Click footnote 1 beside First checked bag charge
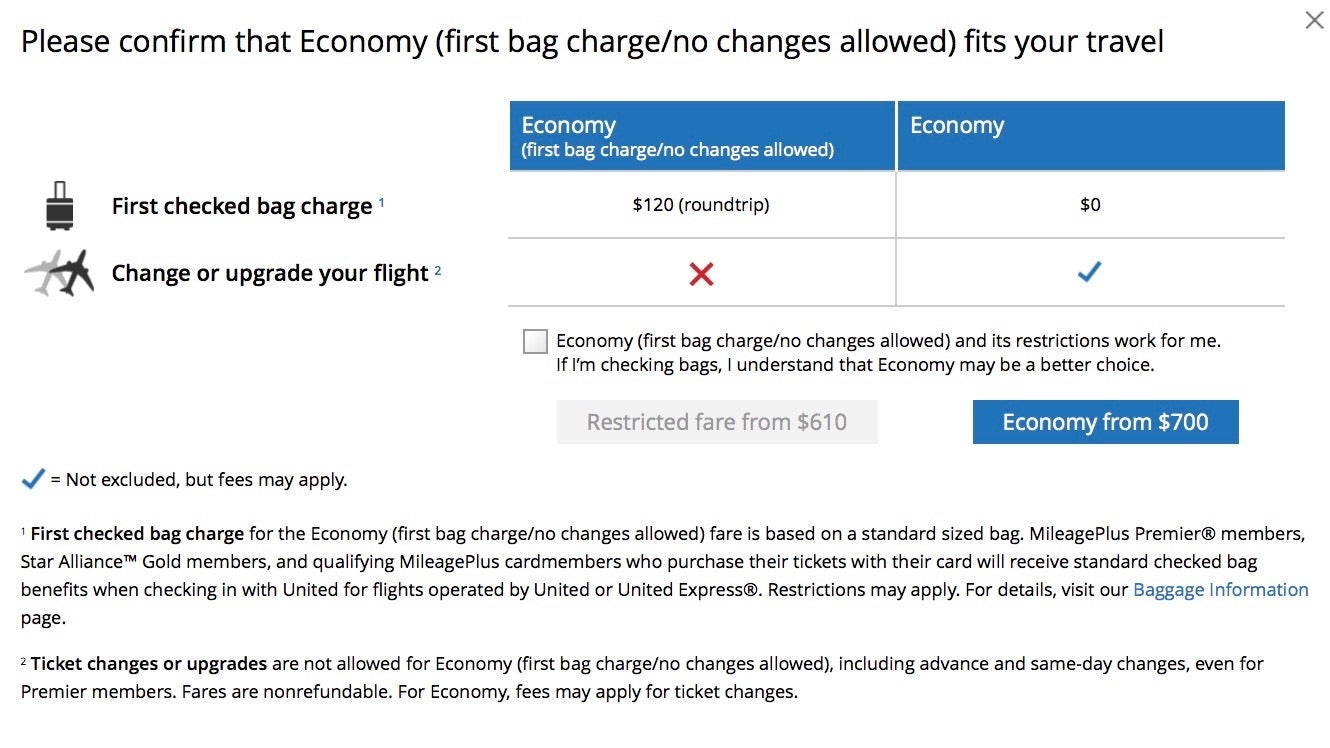 click(x=381, y=202)
